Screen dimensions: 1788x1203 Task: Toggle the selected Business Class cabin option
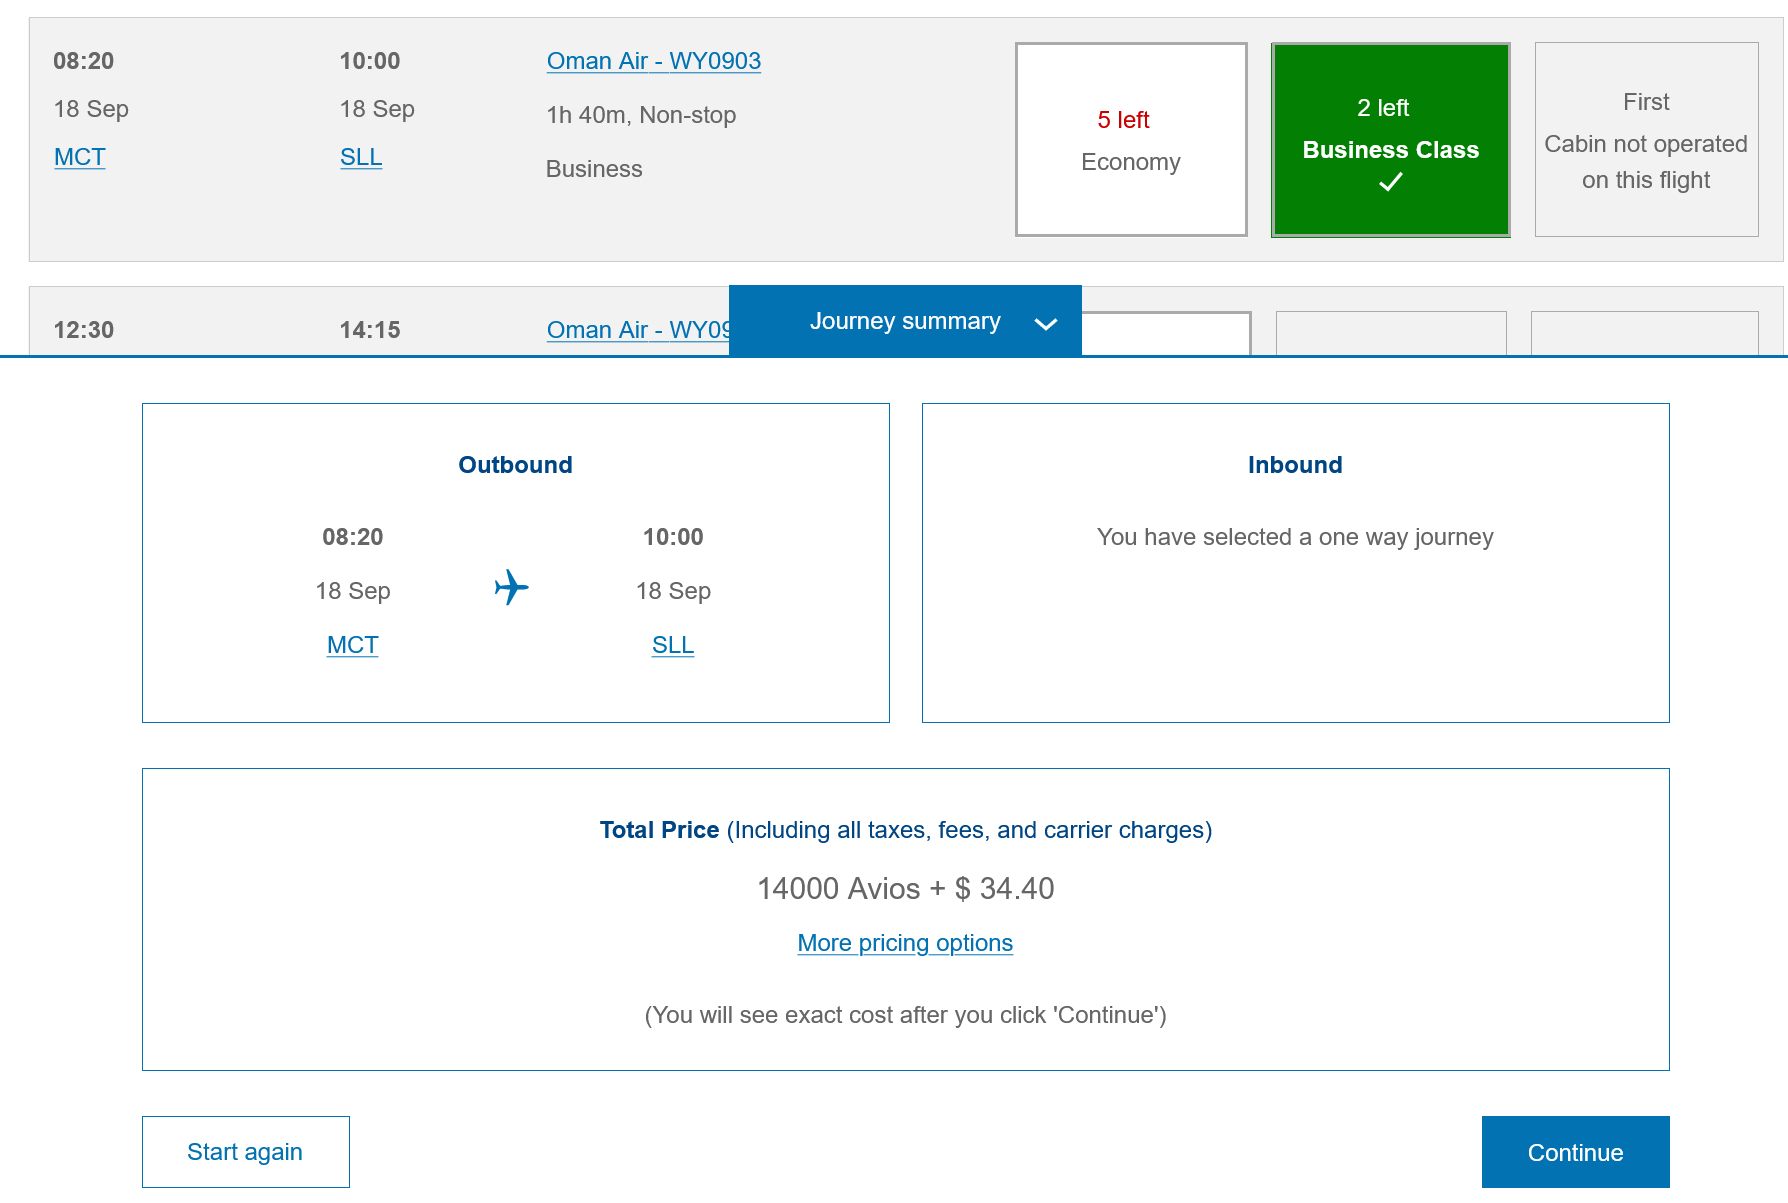(x=1390, y=139)
